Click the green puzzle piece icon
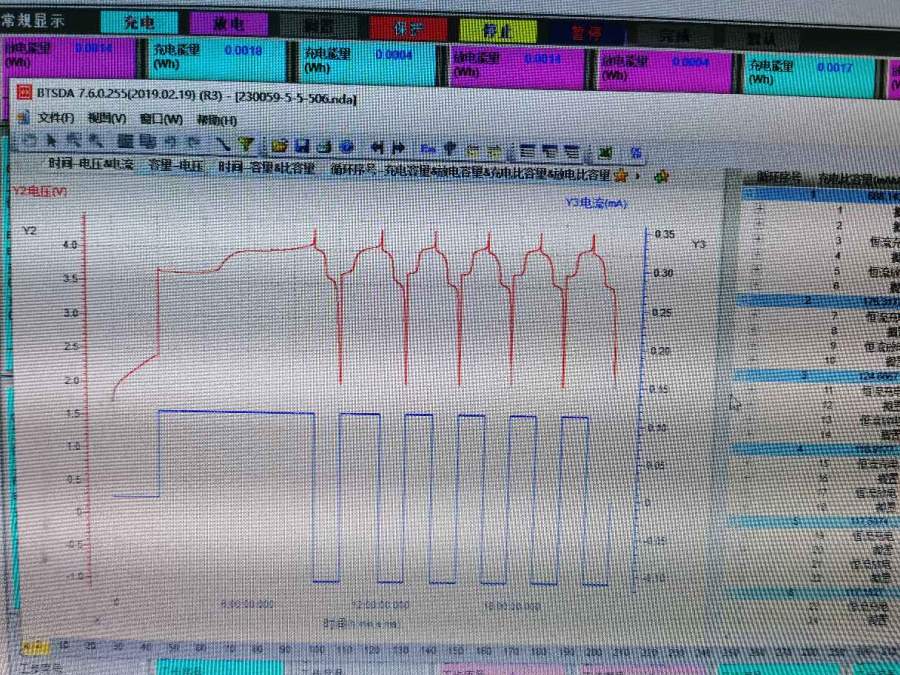The image size is (900, 675). point(661,177)
